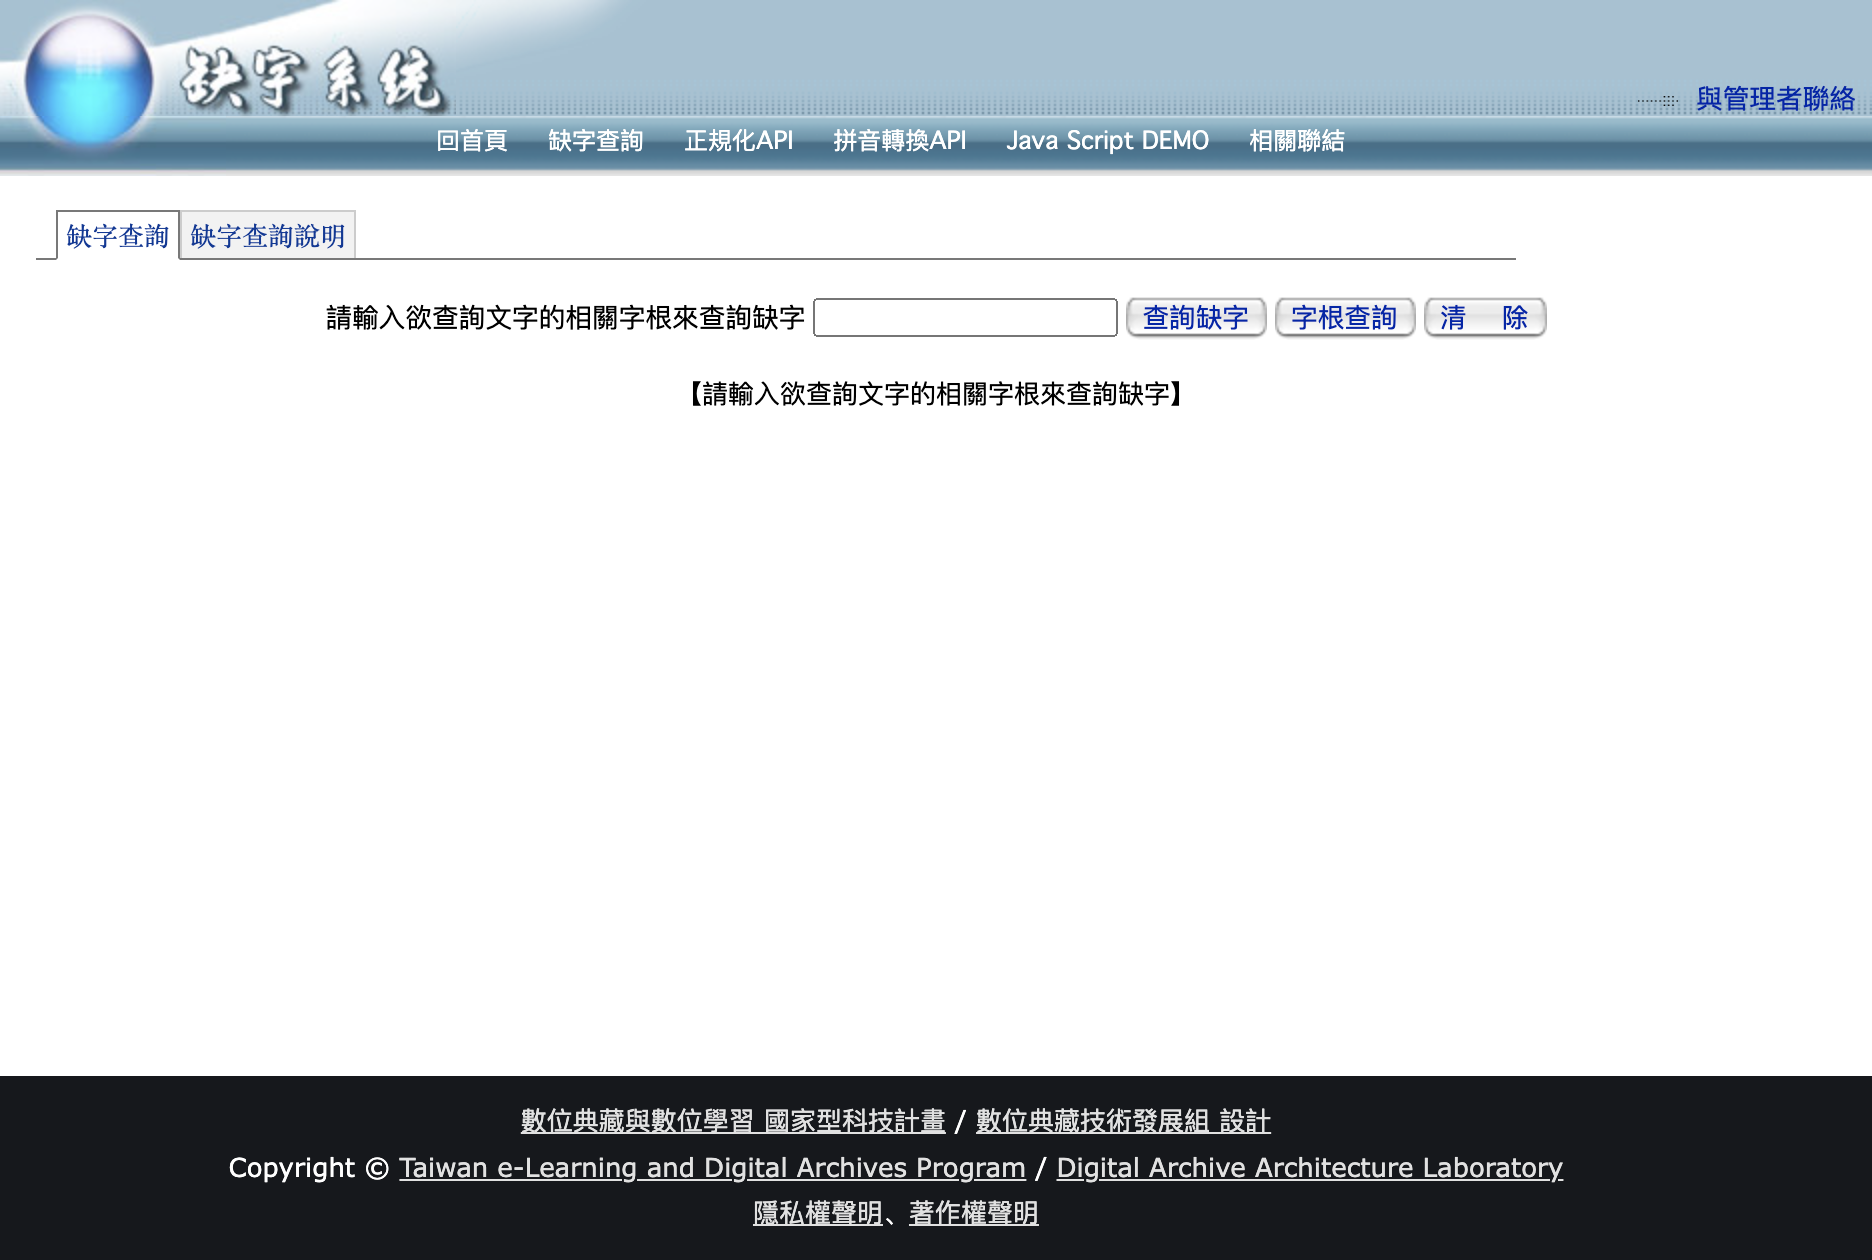Read the 隱私權聲明 privacy statement
Viewport: 1872px width, 1260px height.
point(817,1213)
